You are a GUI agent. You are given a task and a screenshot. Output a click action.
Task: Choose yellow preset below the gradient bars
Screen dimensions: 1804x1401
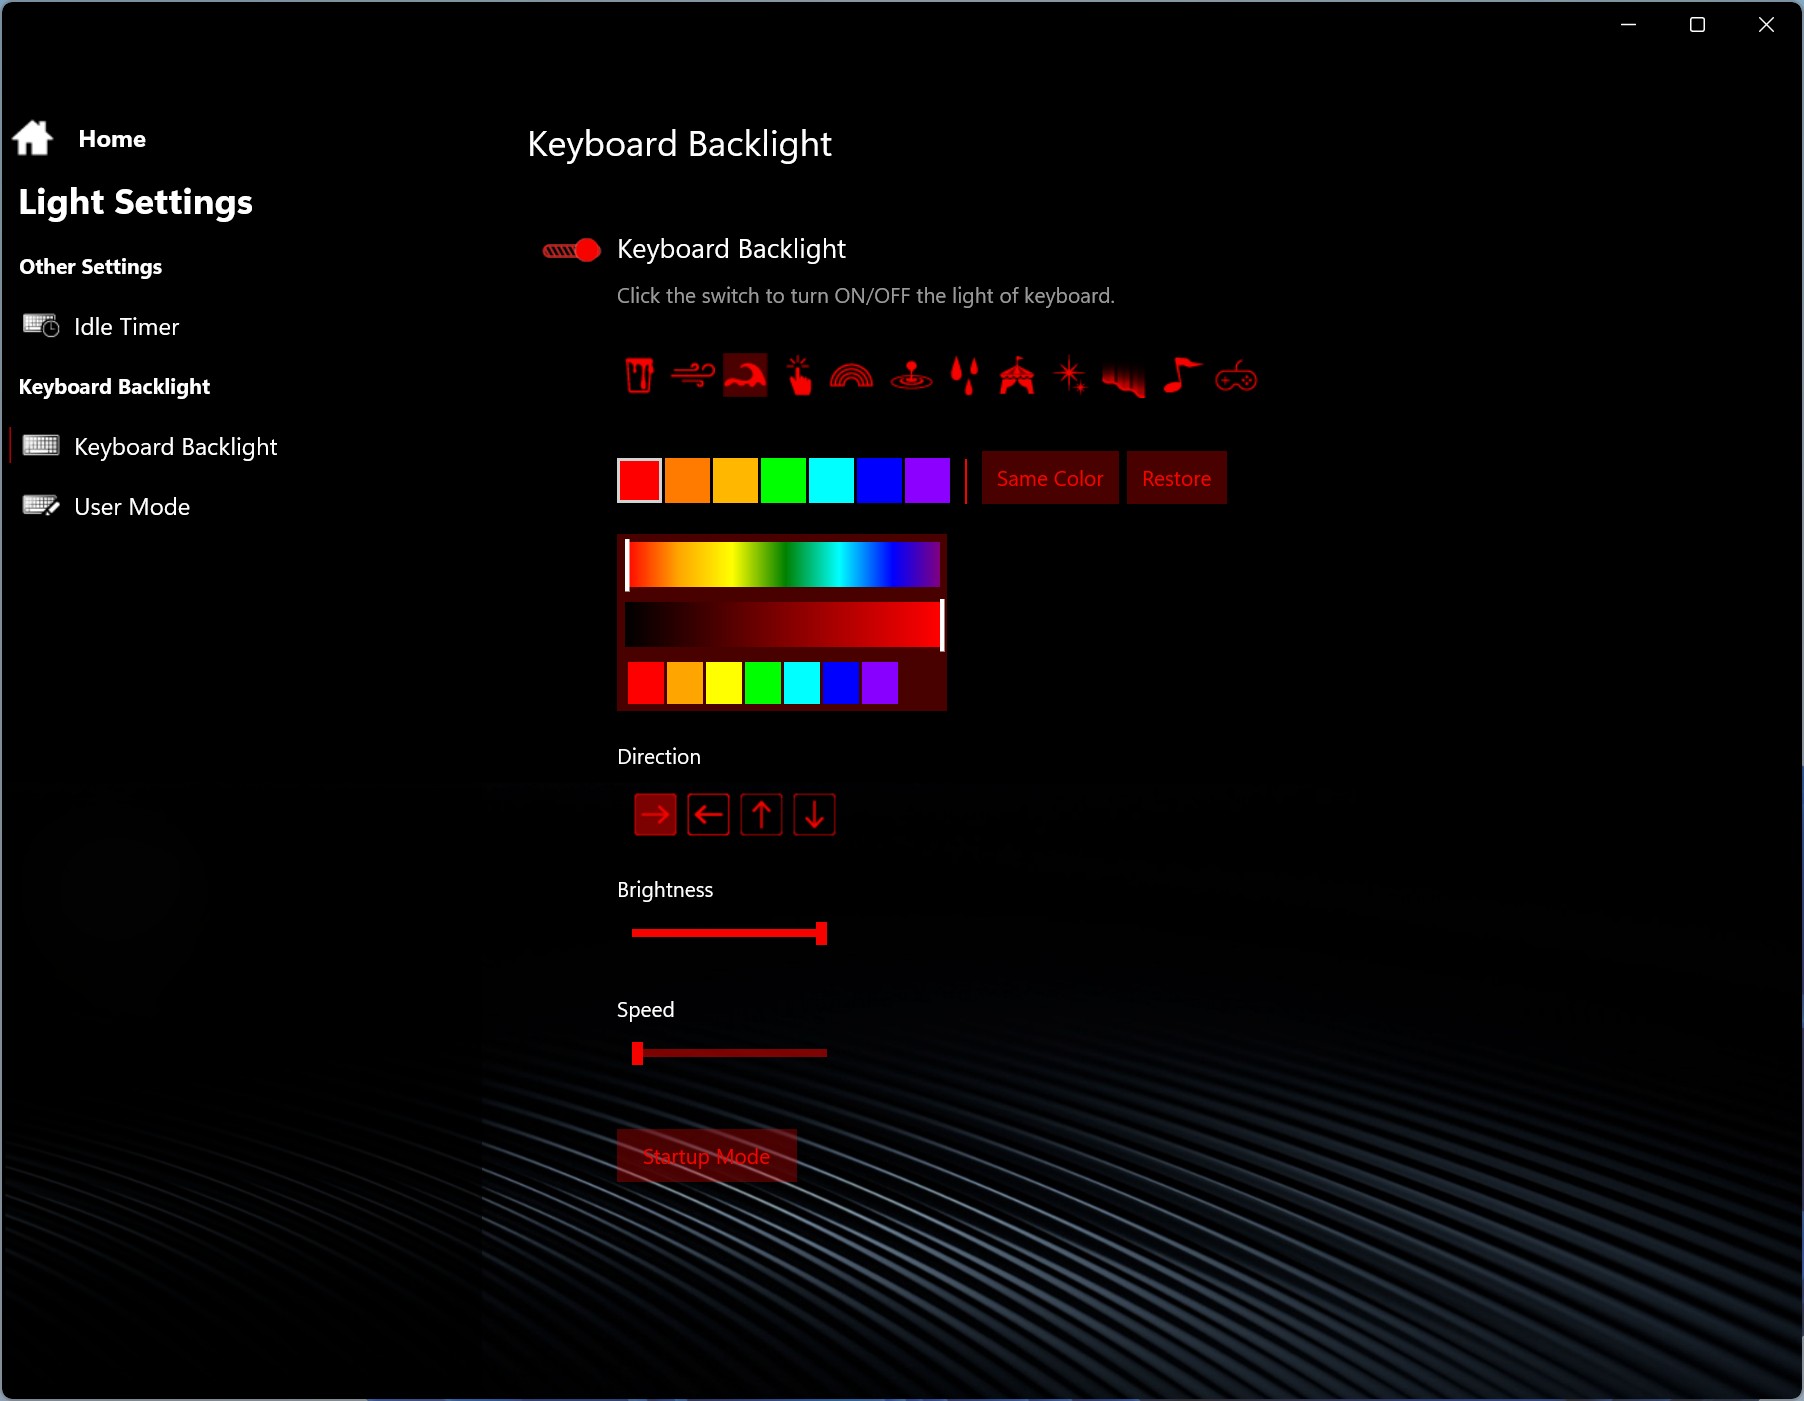[x=724, y=683]
